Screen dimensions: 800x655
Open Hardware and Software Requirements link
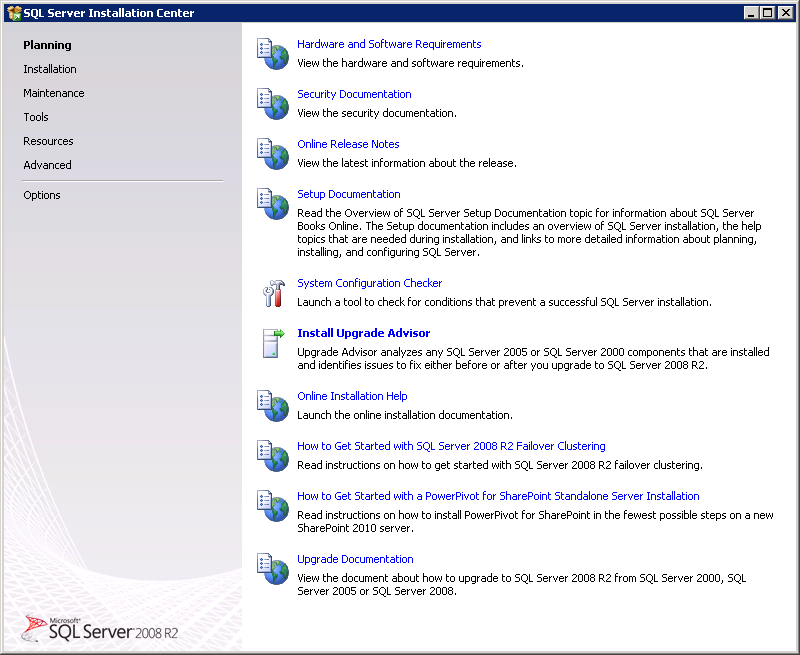tap(389, 44)
